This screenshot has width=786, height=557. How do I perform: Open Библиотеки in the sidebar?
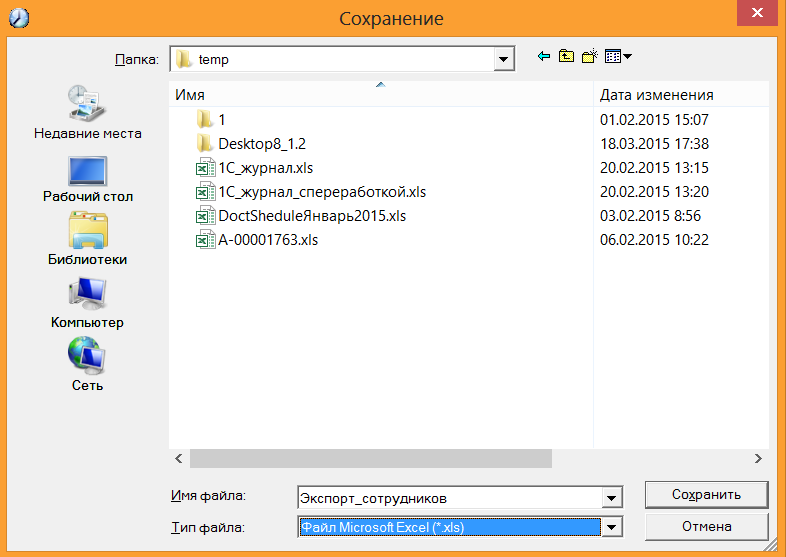coord(87,239)
